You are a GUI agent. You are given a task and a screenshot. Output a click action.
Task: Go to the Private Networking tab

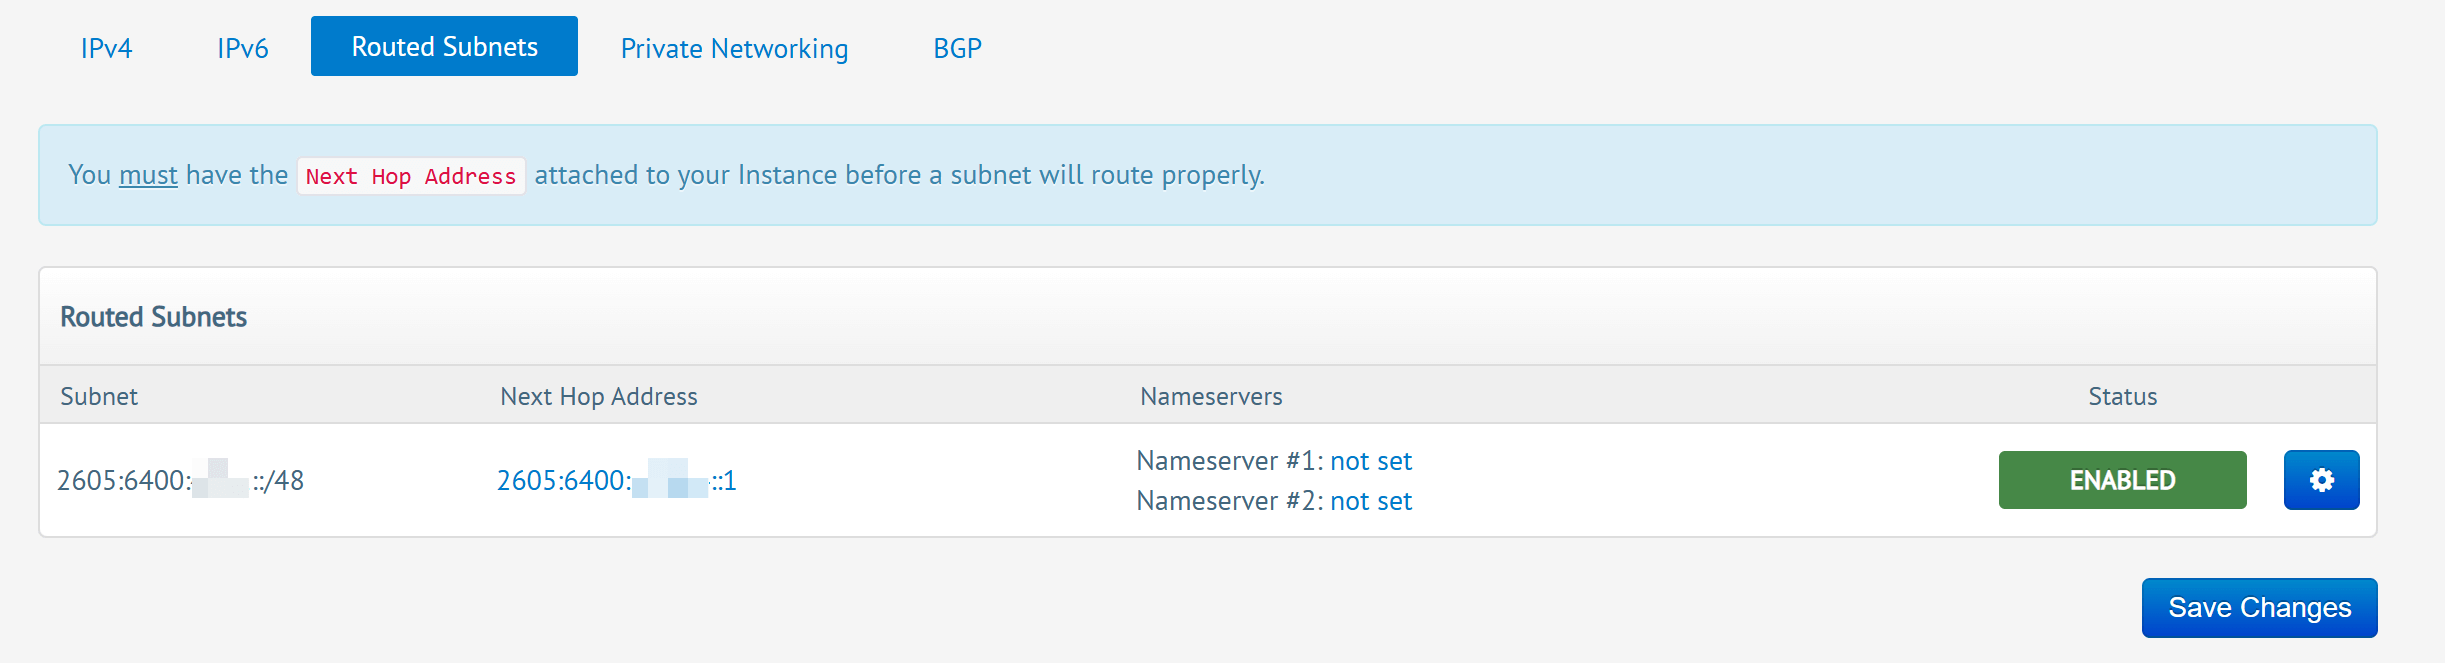734,48
